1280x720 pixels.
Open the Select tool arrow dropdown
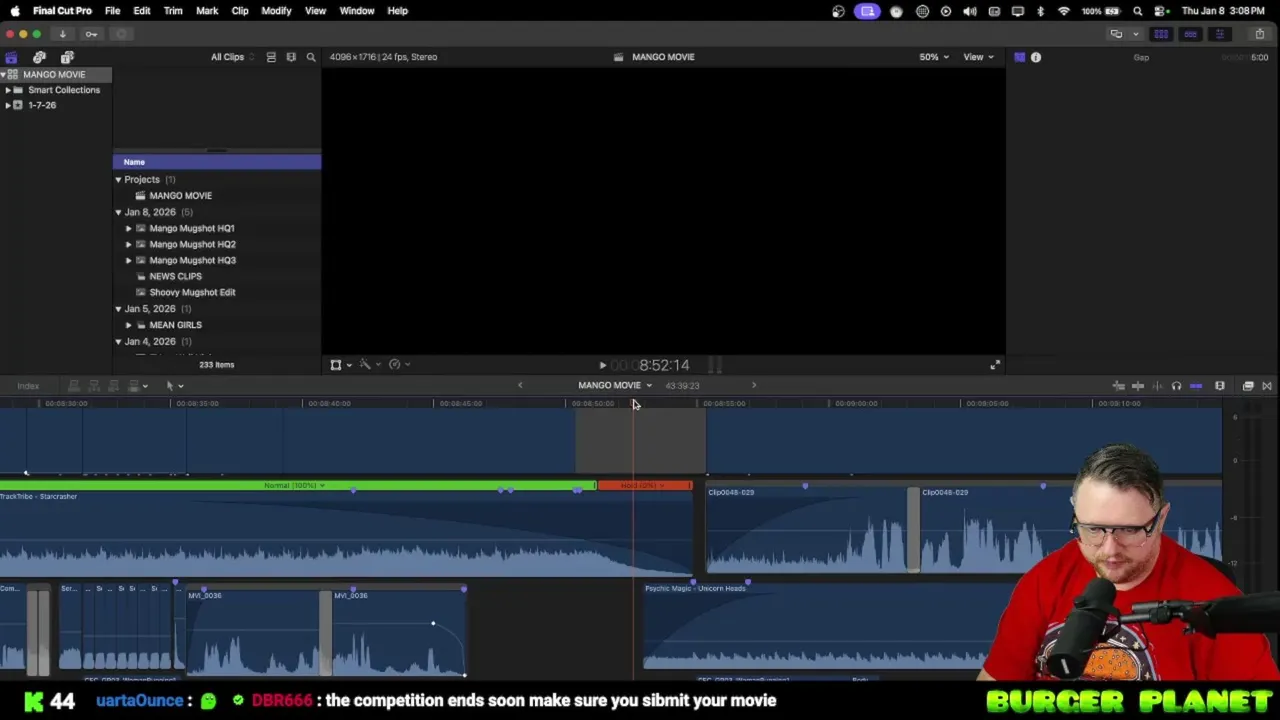pyautogui.click(x=175, y=386)
